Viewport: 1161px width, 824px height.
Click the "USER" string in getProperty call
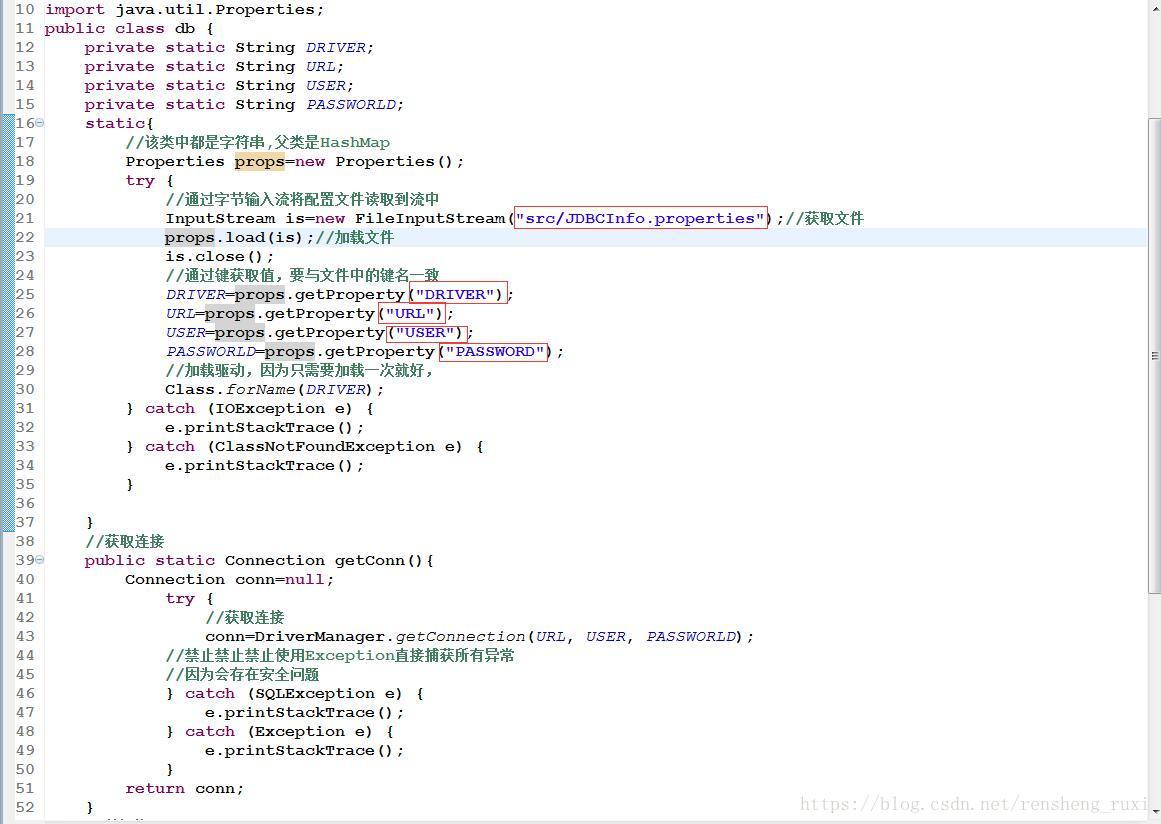[x=424, y=333]
